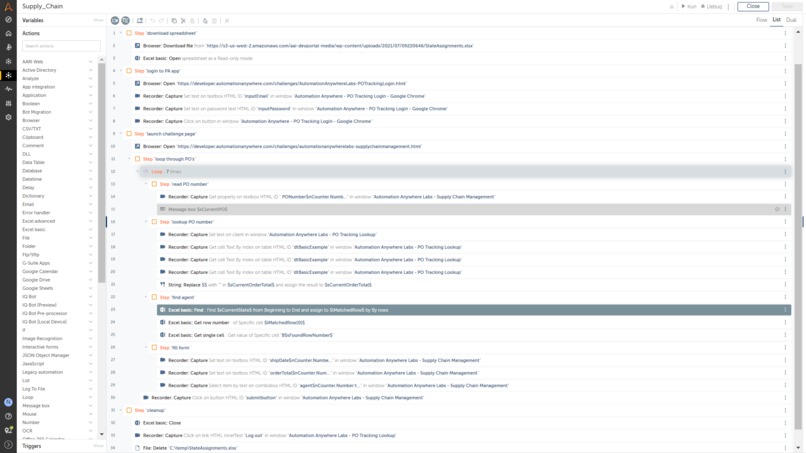The height and width of the screenshot is (453, 806).
Task: Click the Run label
Action: tap(691, 7)
